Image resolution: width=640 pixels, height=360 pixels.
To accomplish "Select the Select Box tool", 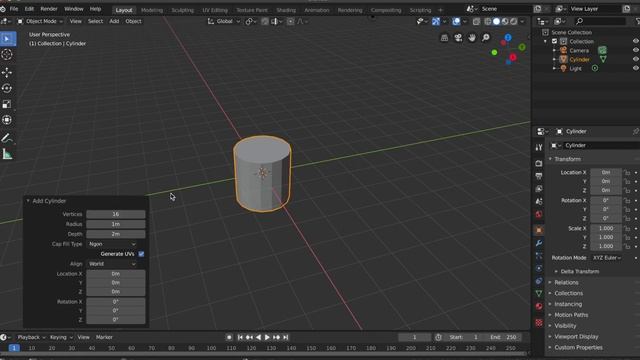I will point(7,39).
